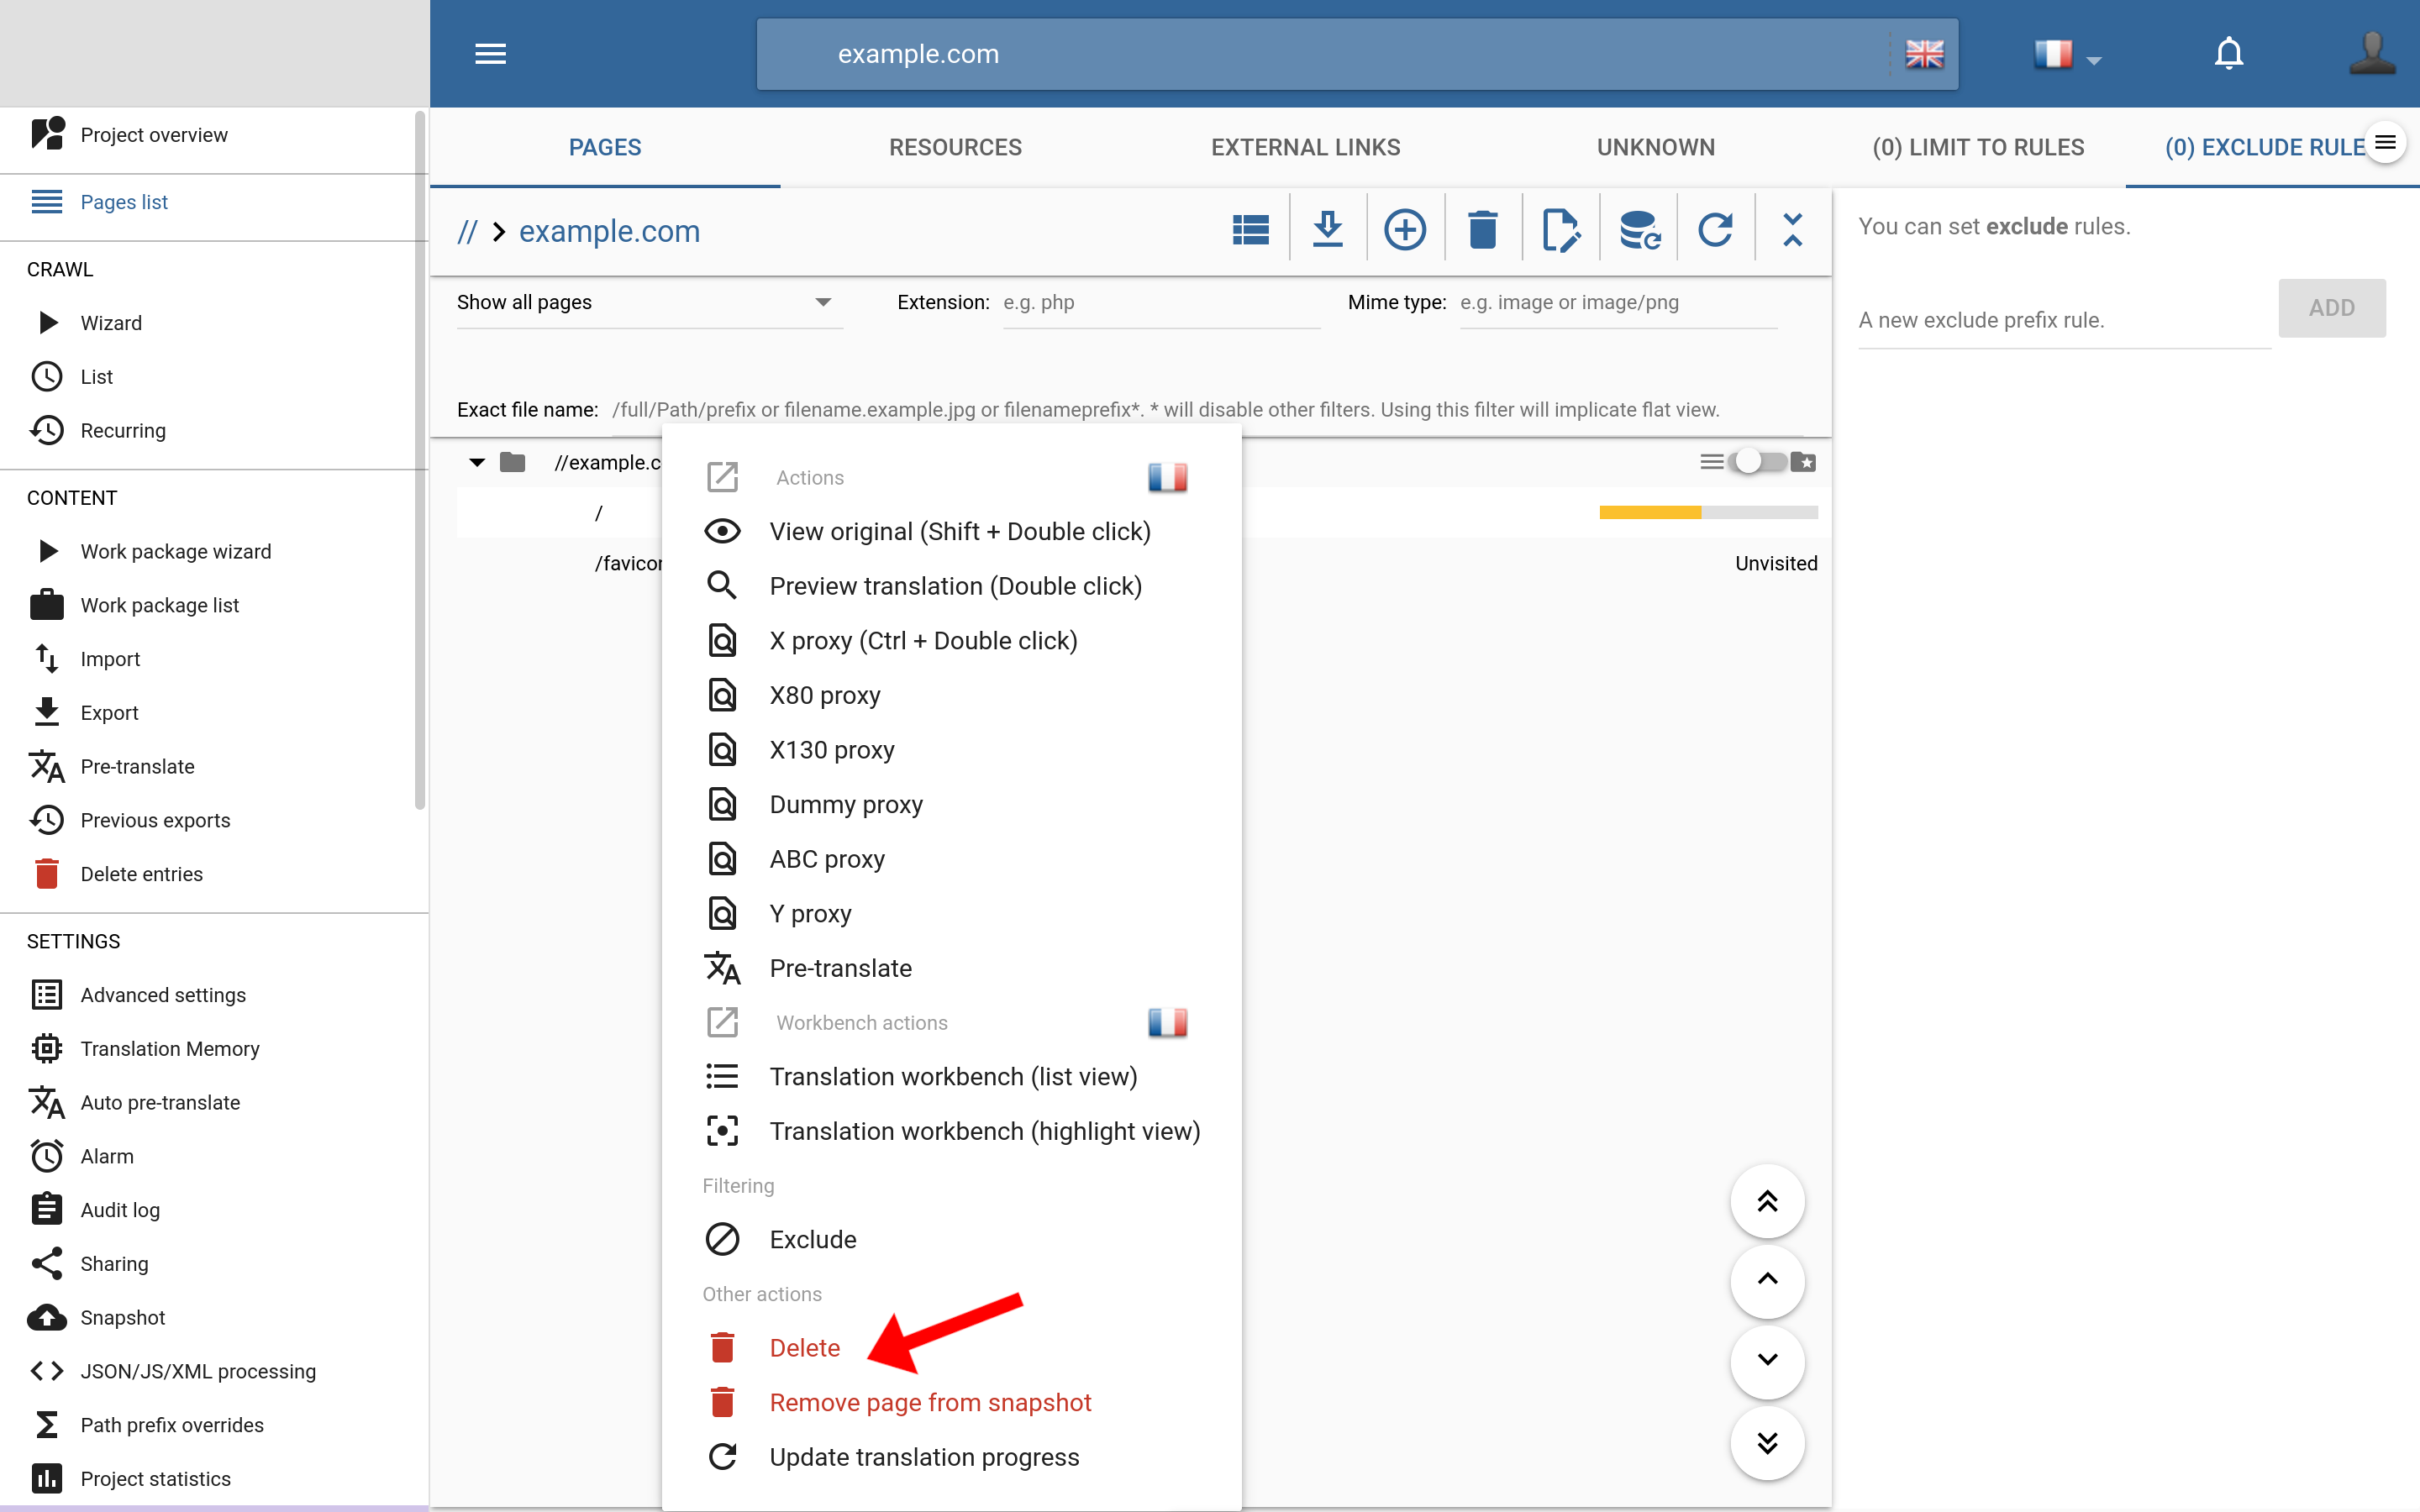Viewport: 2420px width, 1512px height.
Task: Click the database sync icon in toolbar
Action: click(1638, 230)
